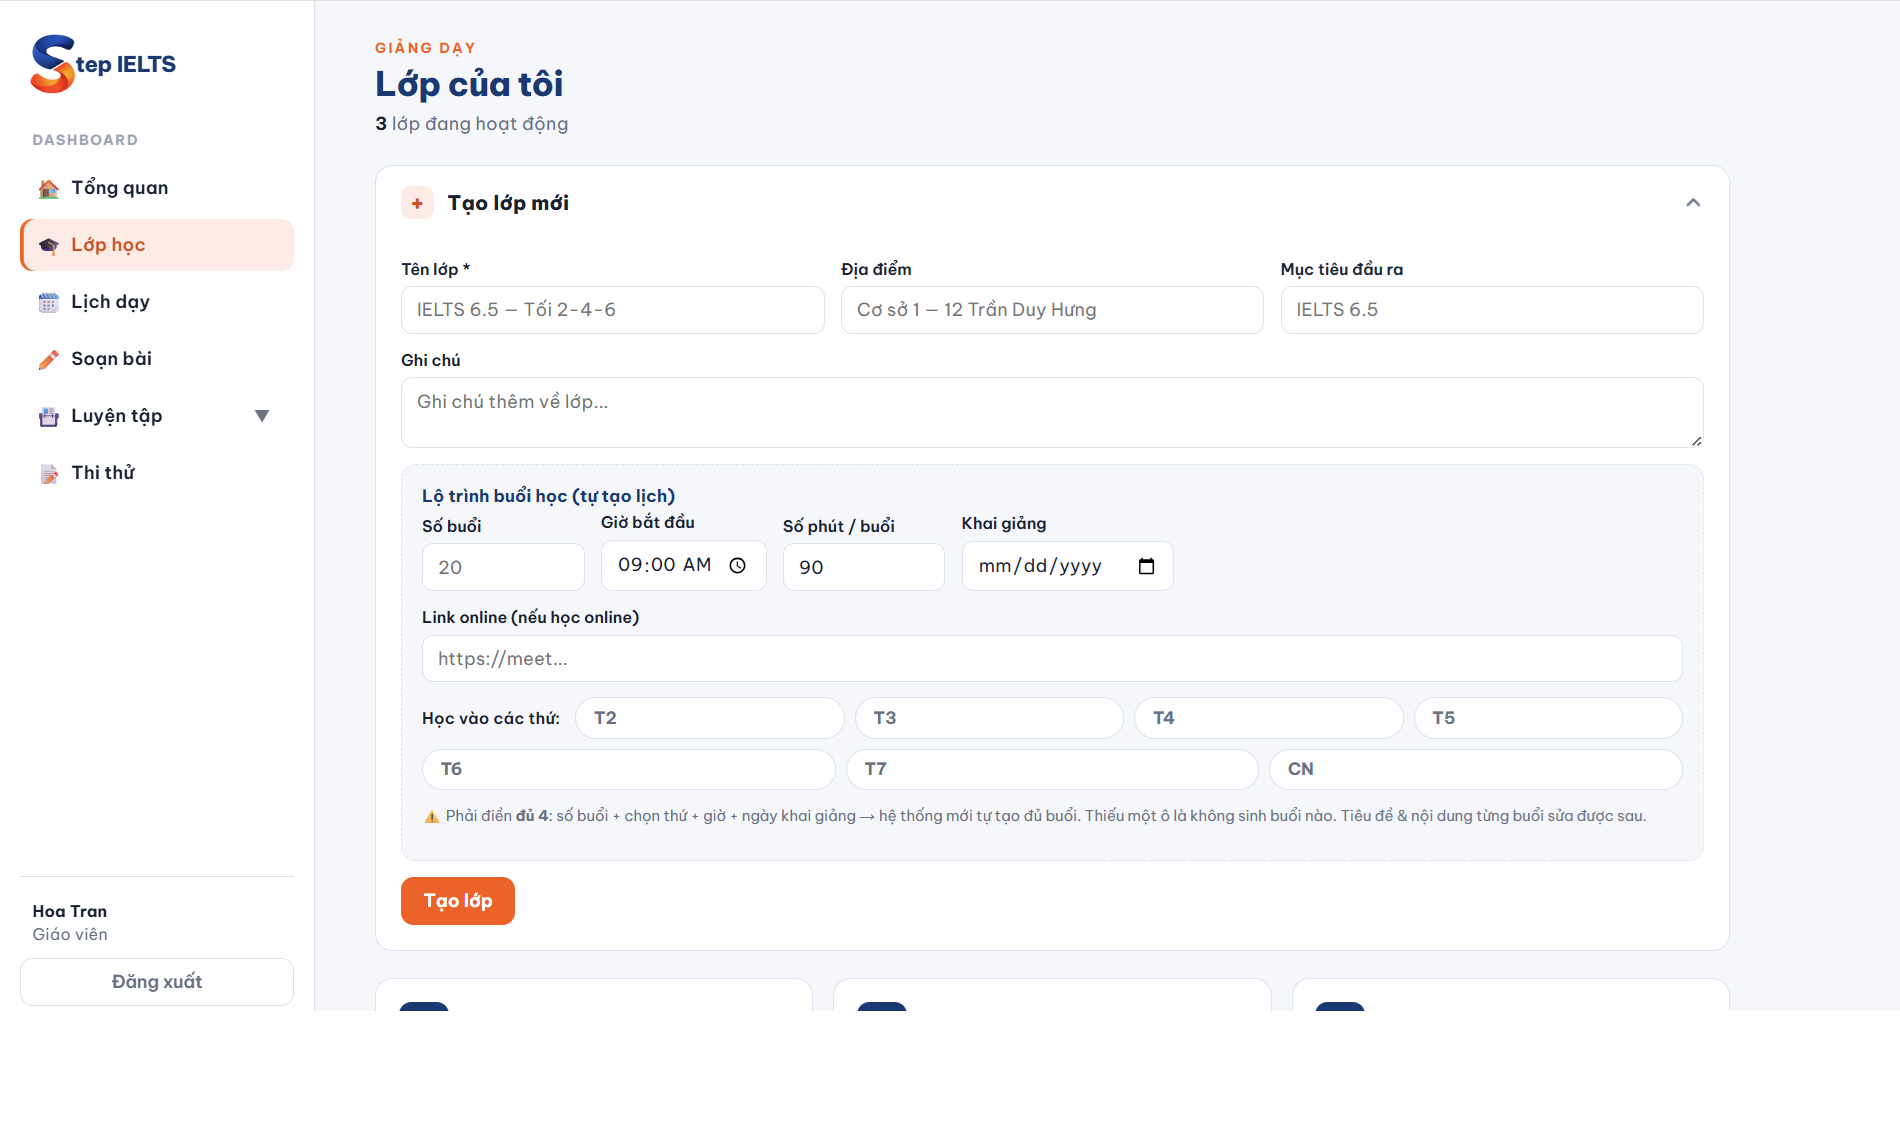This screenshot has height=1136, width=1900.
Task: Toggle the T2 weekday chip
Action: [x=709, y=718]
